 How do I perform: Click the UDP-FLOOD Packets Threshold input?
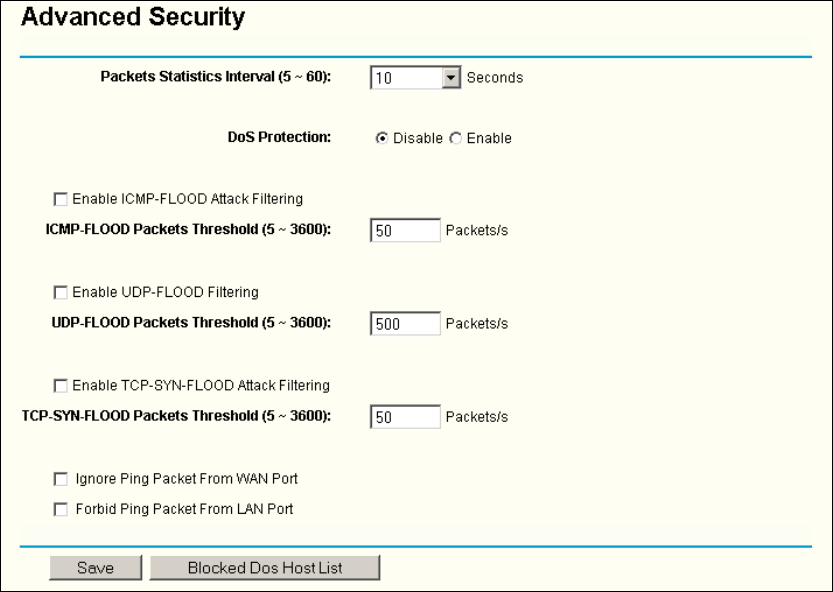404,324
